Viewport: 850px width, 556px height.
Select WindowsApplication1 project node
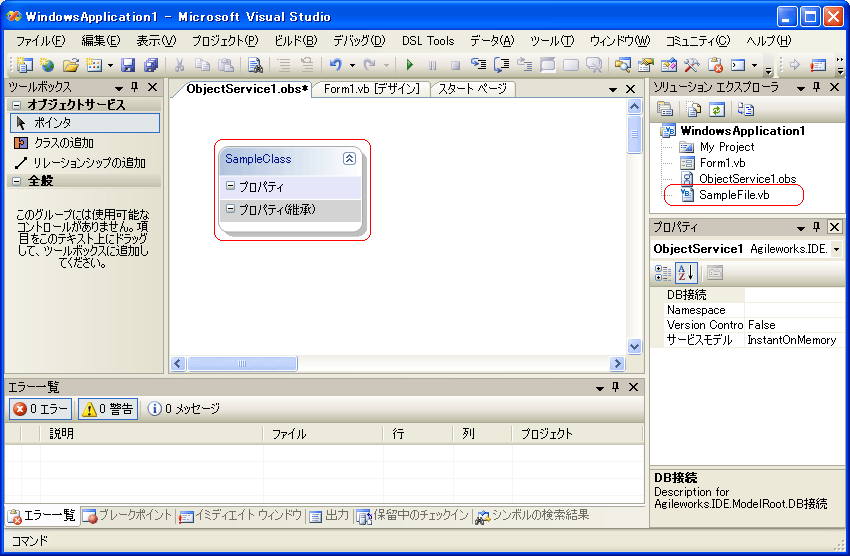pos(742,131)
